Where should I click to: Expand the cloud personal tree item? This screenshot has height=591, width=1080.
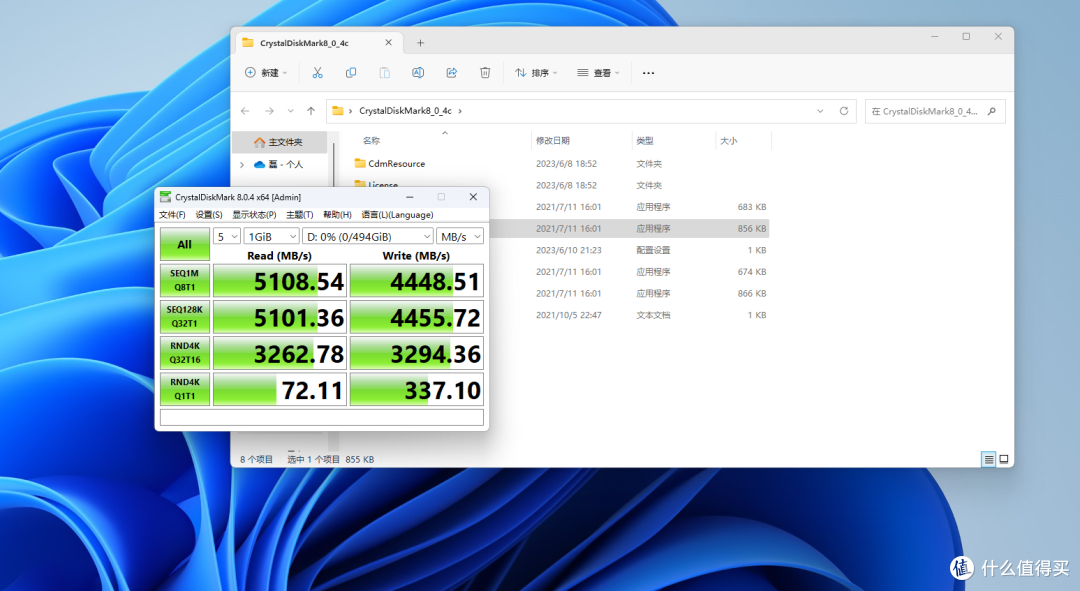[x=242, y=165]
